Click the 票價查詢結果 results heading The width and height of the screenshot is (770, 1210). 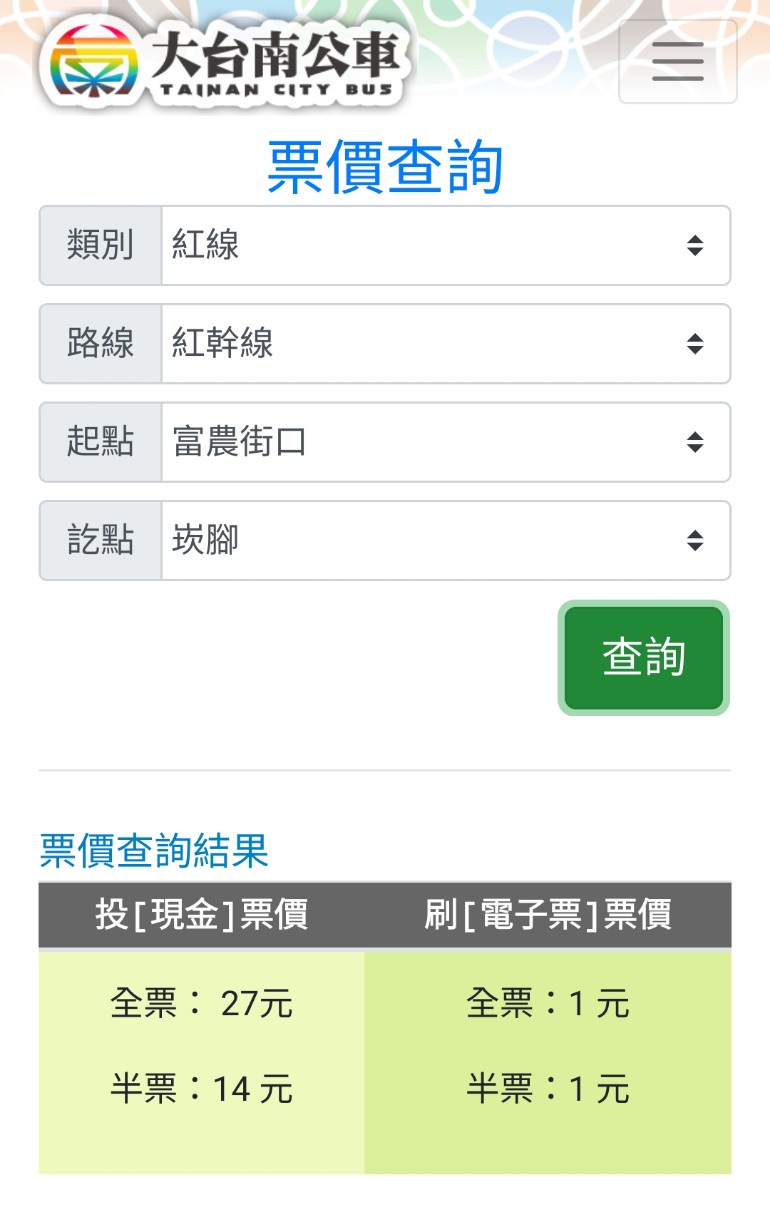click(154, 851)
